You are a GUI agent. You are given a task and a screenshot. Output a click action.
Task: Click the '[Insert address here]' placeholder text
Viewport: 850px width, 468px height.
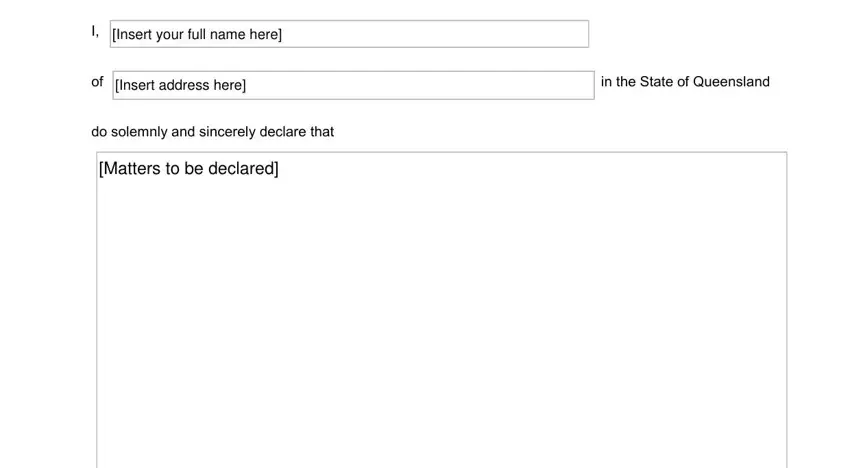180,85
